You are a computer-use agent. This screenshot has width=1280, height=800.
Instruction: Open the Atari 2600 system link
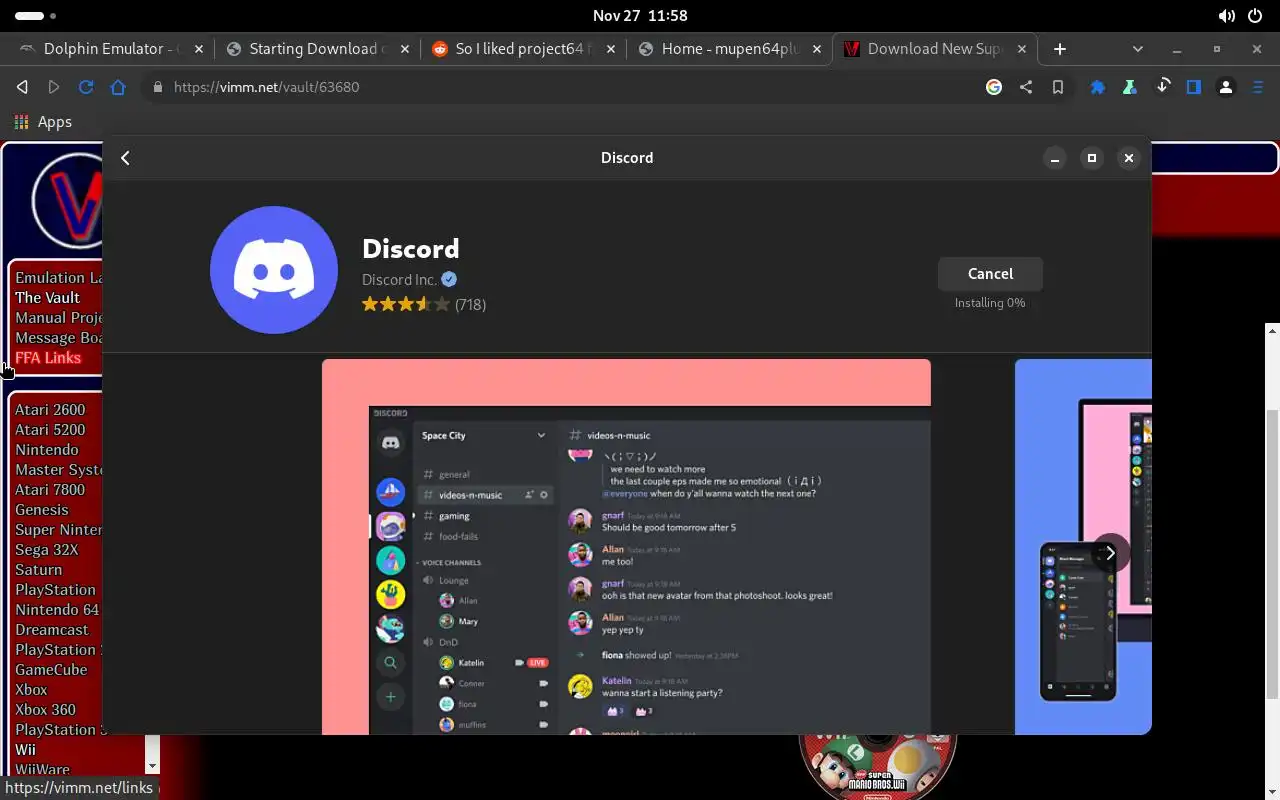(x=50, y=410)
